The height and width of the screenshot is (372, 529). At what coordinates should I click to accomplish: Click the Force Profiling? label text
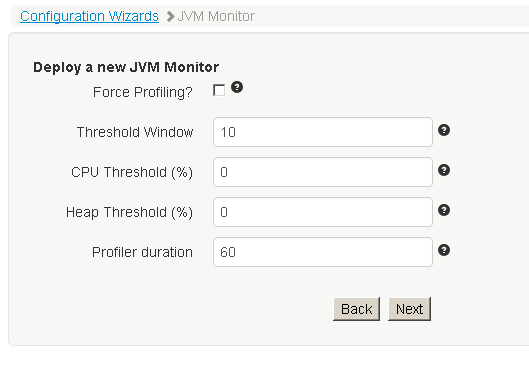pyautogui.click(x=142, y=92)
